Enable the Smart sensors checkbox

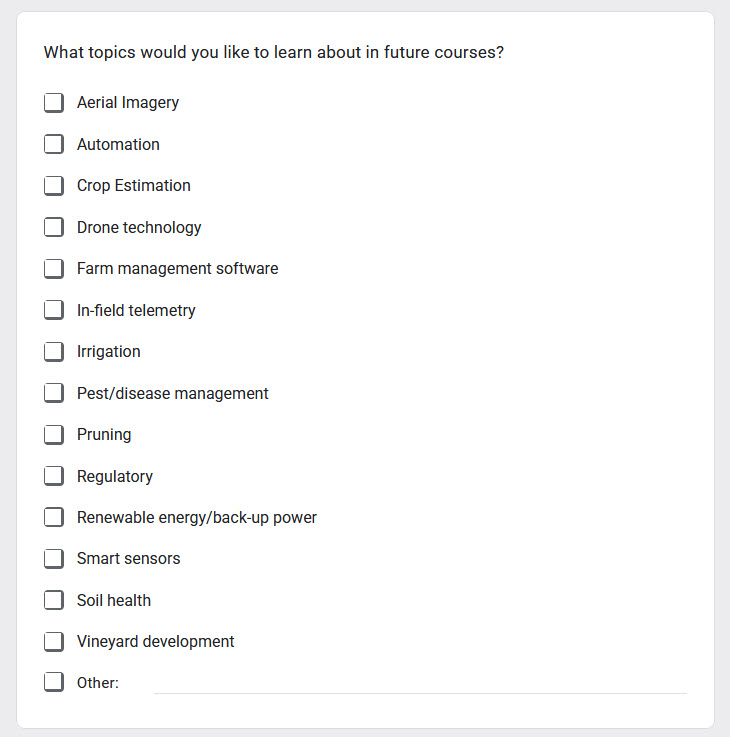[x=54, y=558]
